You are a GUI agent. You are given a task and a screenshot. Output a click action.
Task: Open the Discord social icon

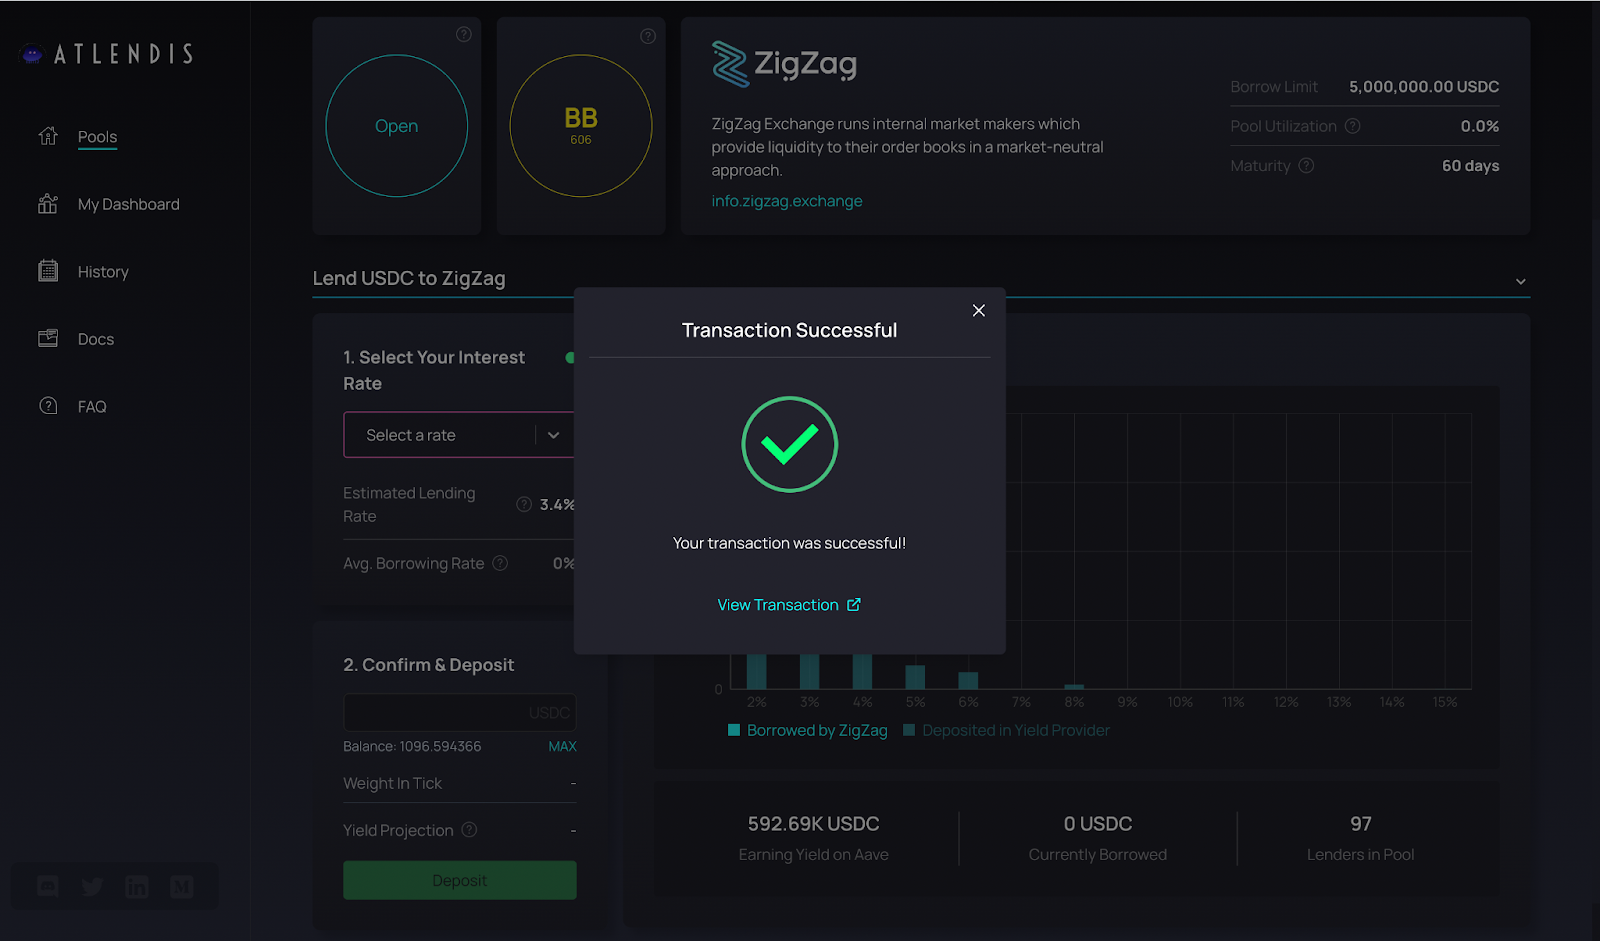pos(48,886)
